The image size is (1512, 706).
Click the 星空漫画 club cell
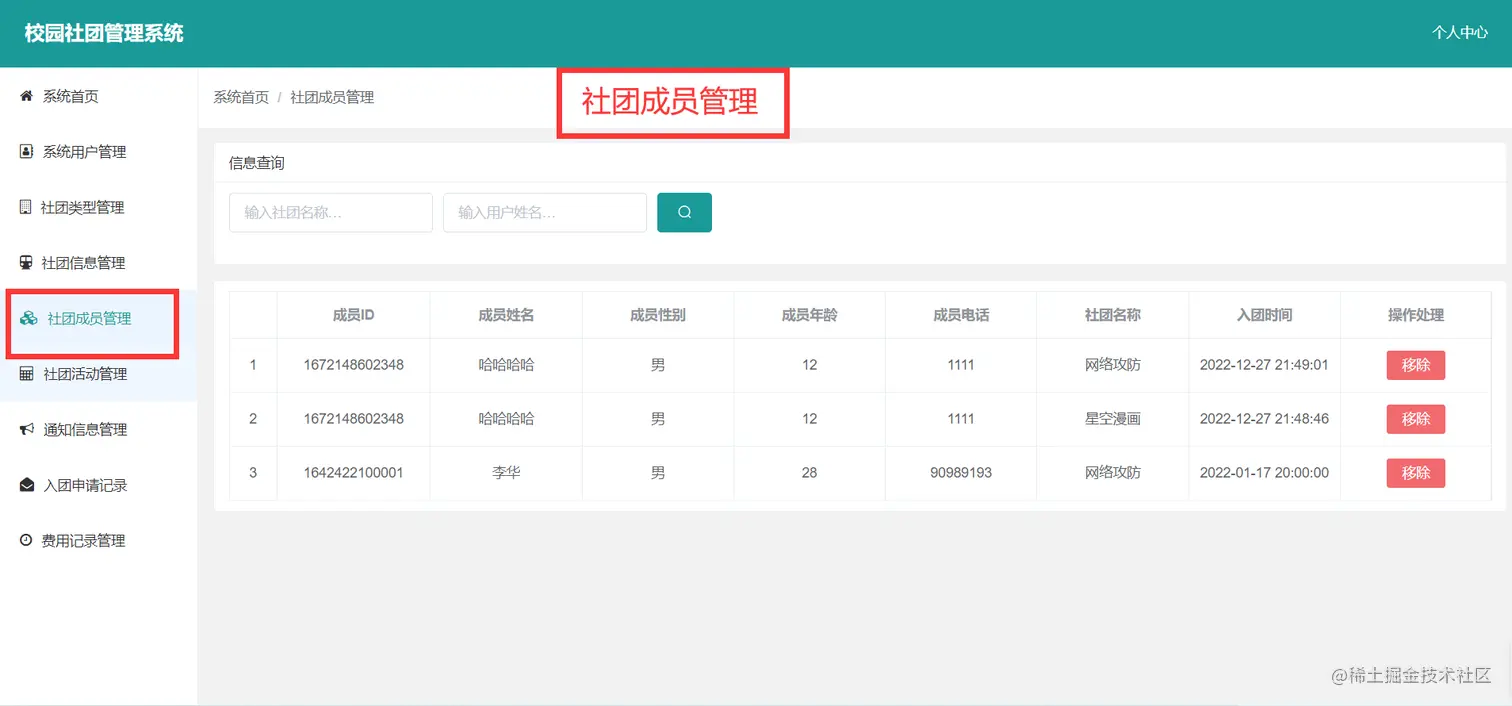point(1113,419)
